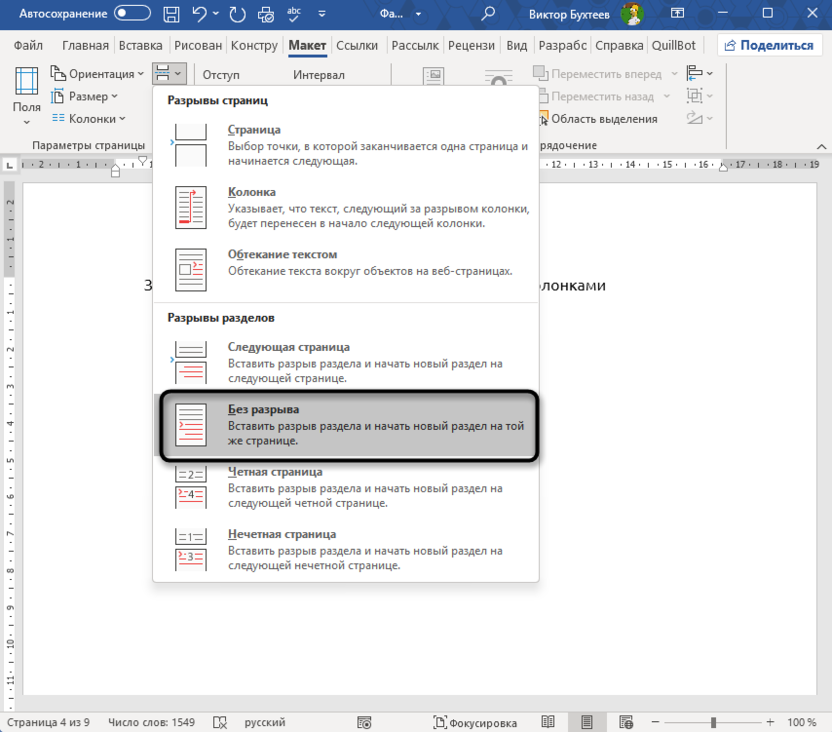Click the Колонка break thumbnail icon
Viewport: 832px width, 732px height.
(190, 207)
